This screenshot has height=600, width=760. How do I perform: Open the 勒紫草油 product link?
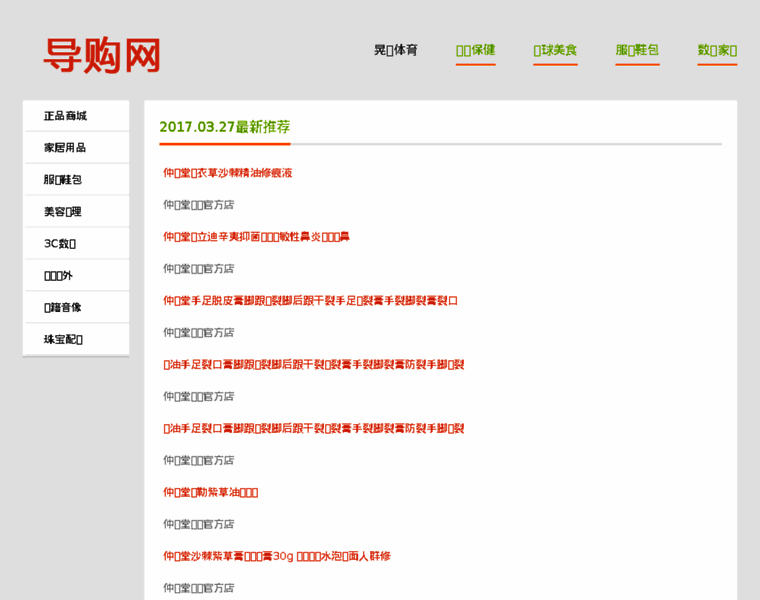[210, 493]
